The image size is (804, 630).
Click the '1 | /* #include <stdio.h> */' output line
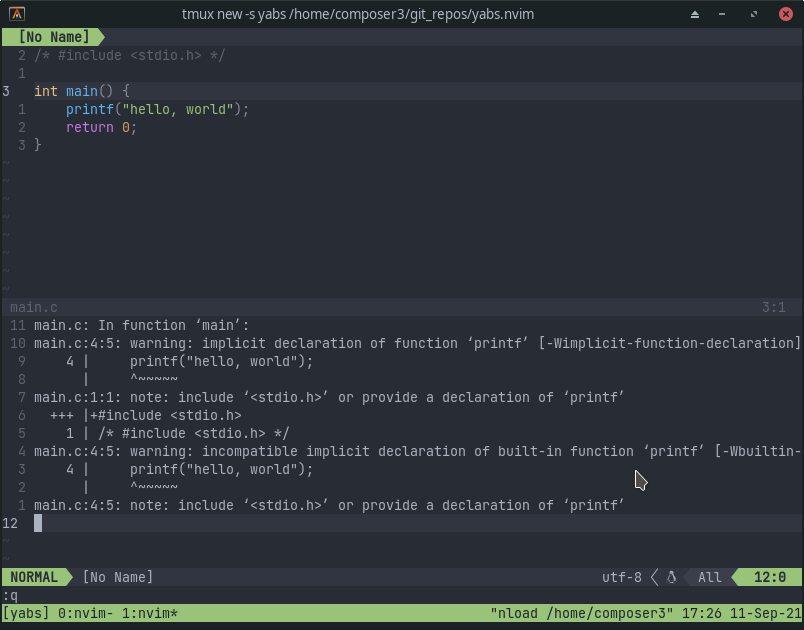point(177,433)
